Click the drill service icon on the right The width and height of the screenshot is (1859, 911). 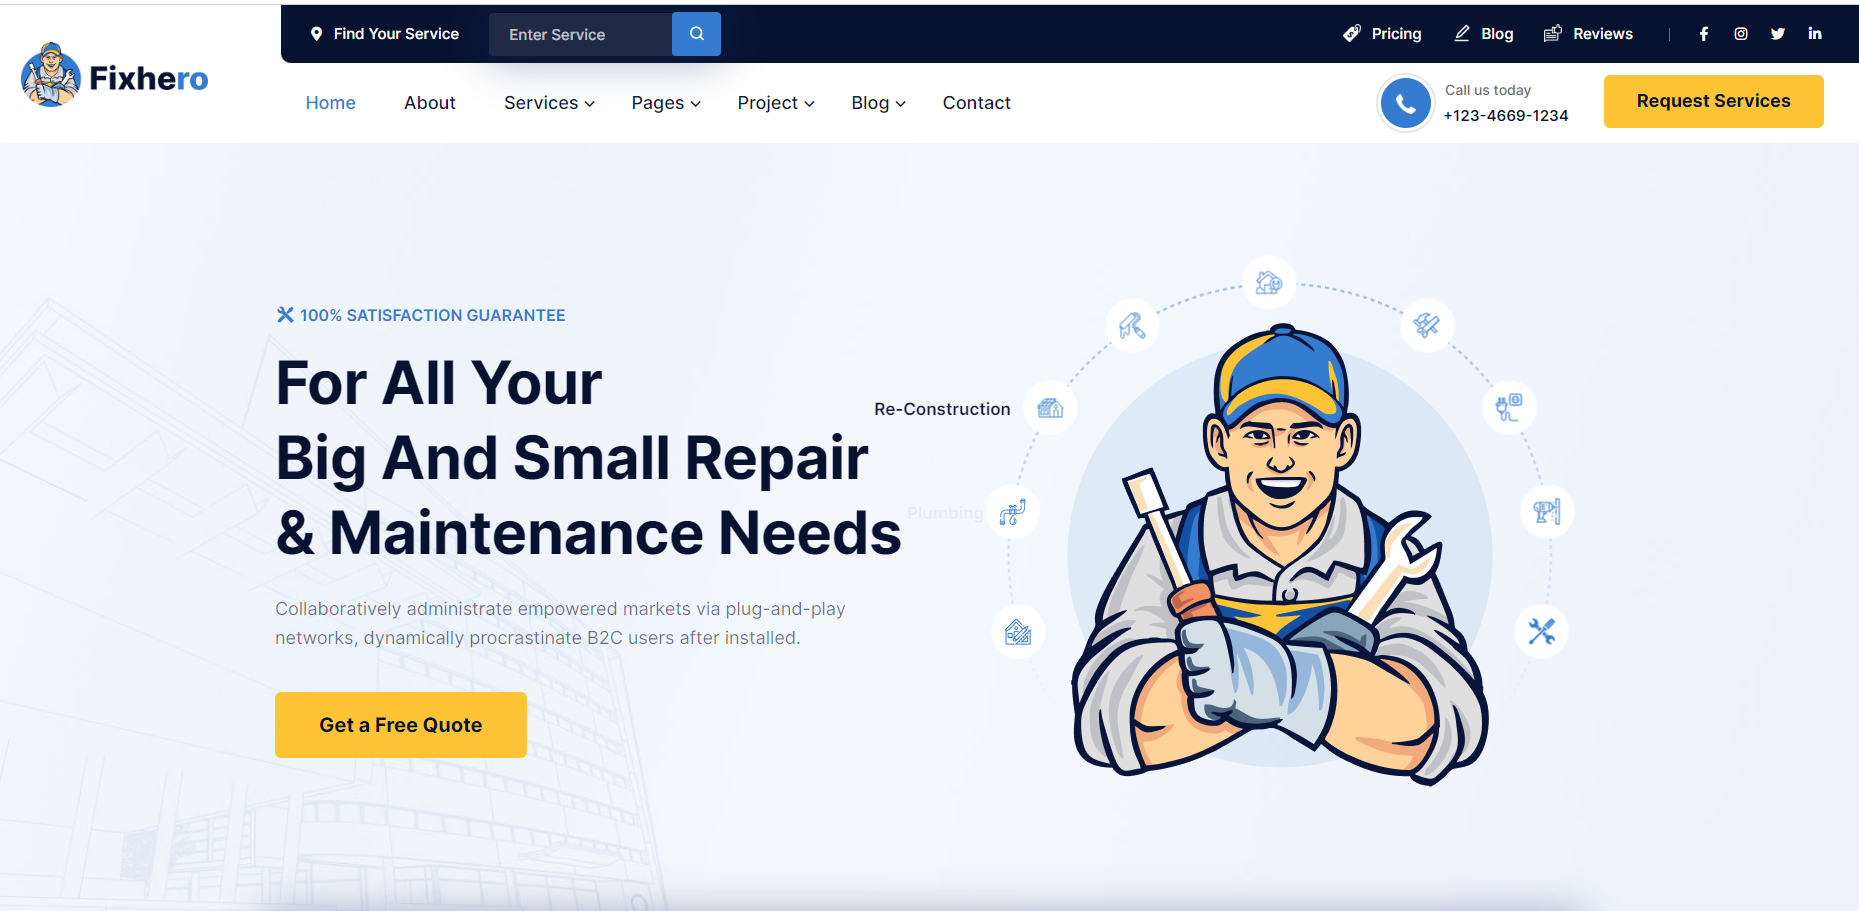coord(1546,511)
